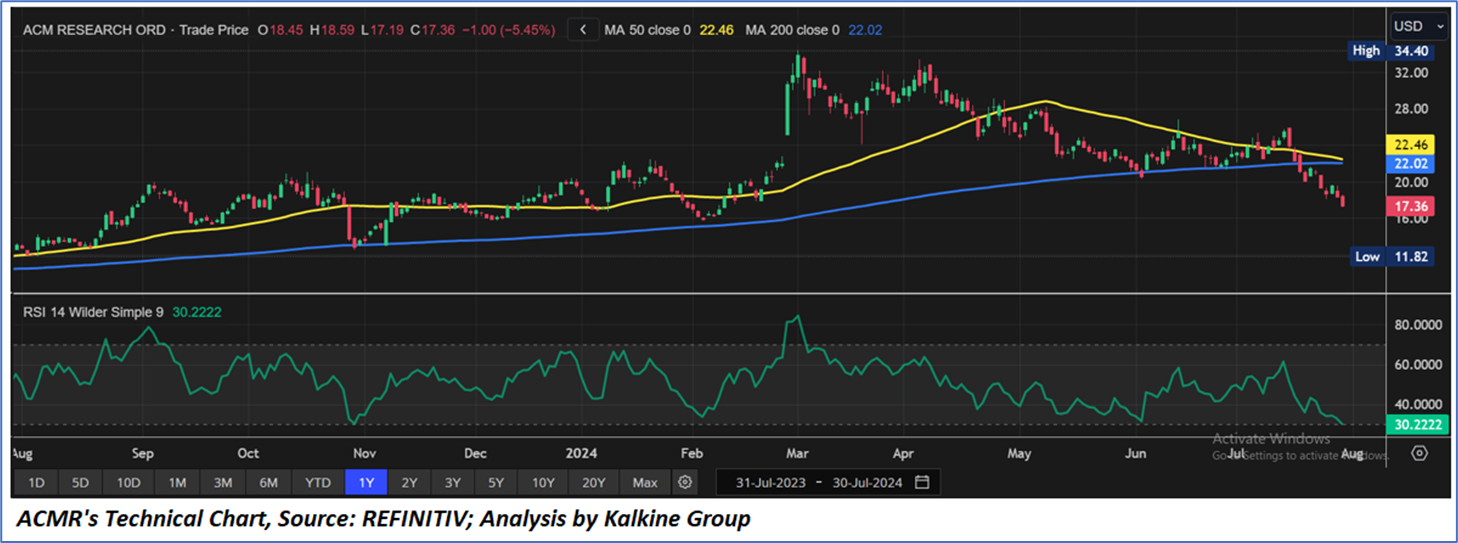Select the YTD range
Screen dimensions: 1458x543
pyautogui.click(x=317, y=483)
